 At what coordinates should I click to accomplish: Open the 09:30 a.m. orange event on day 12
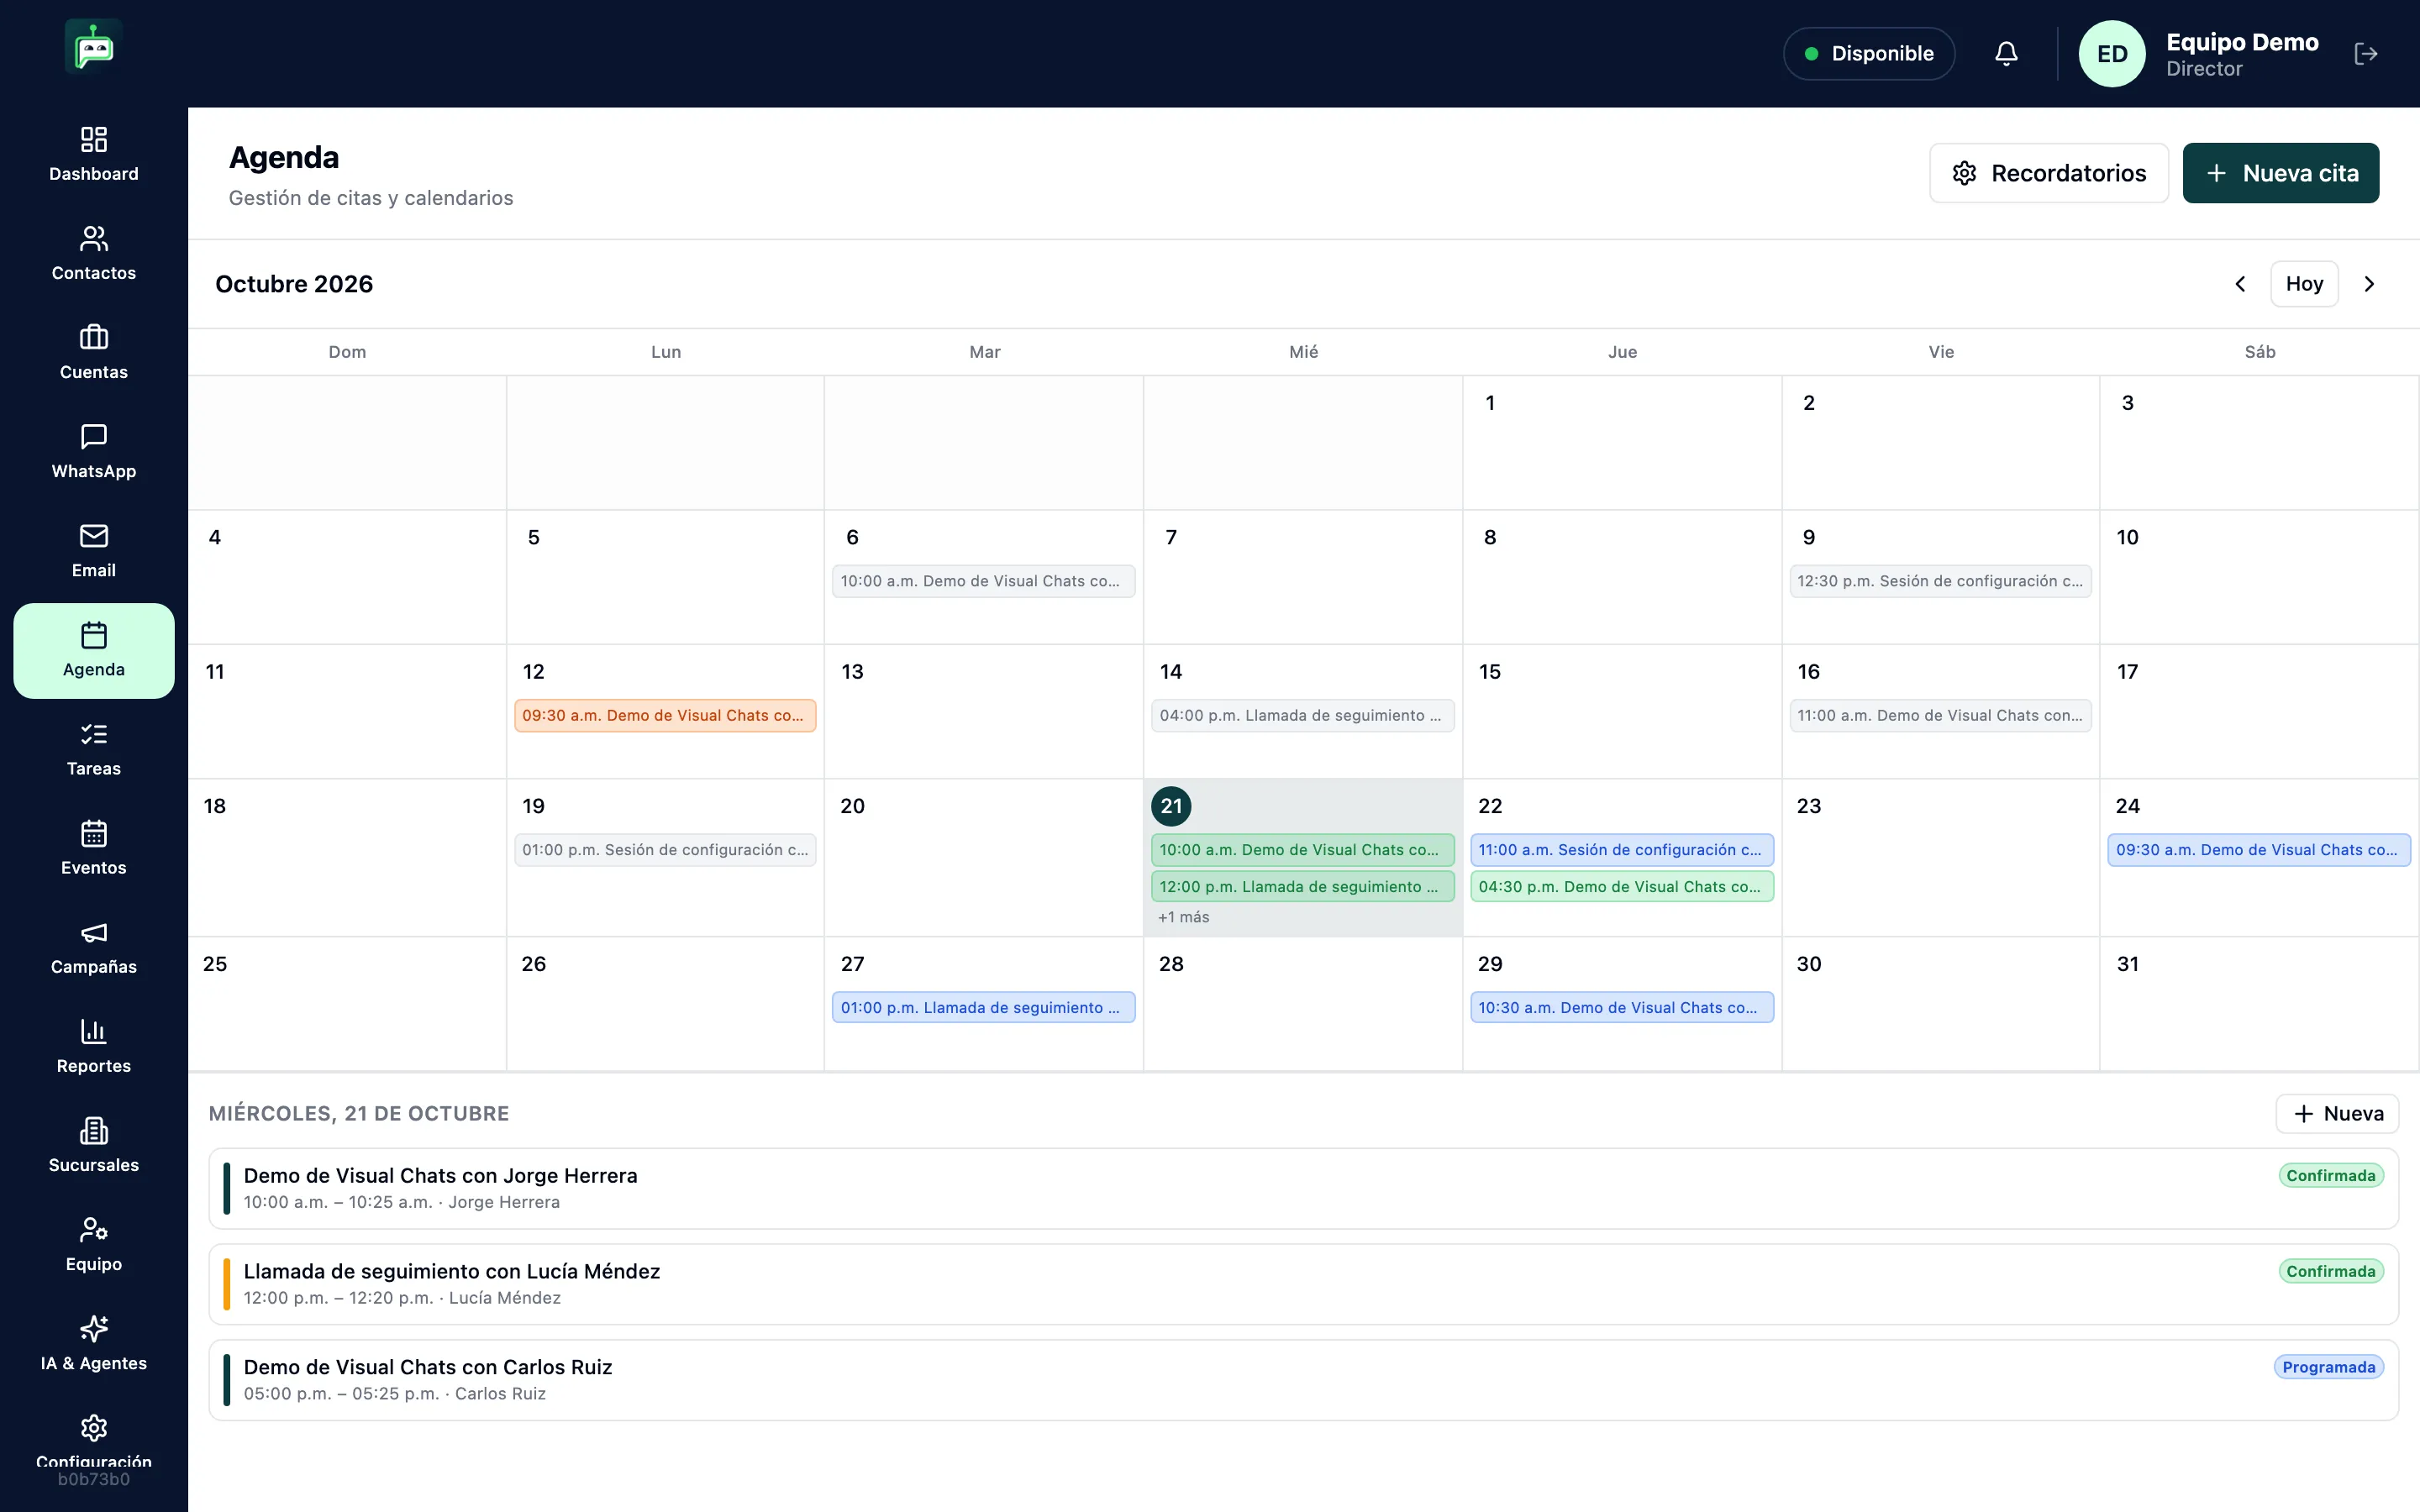pos(665,715)
